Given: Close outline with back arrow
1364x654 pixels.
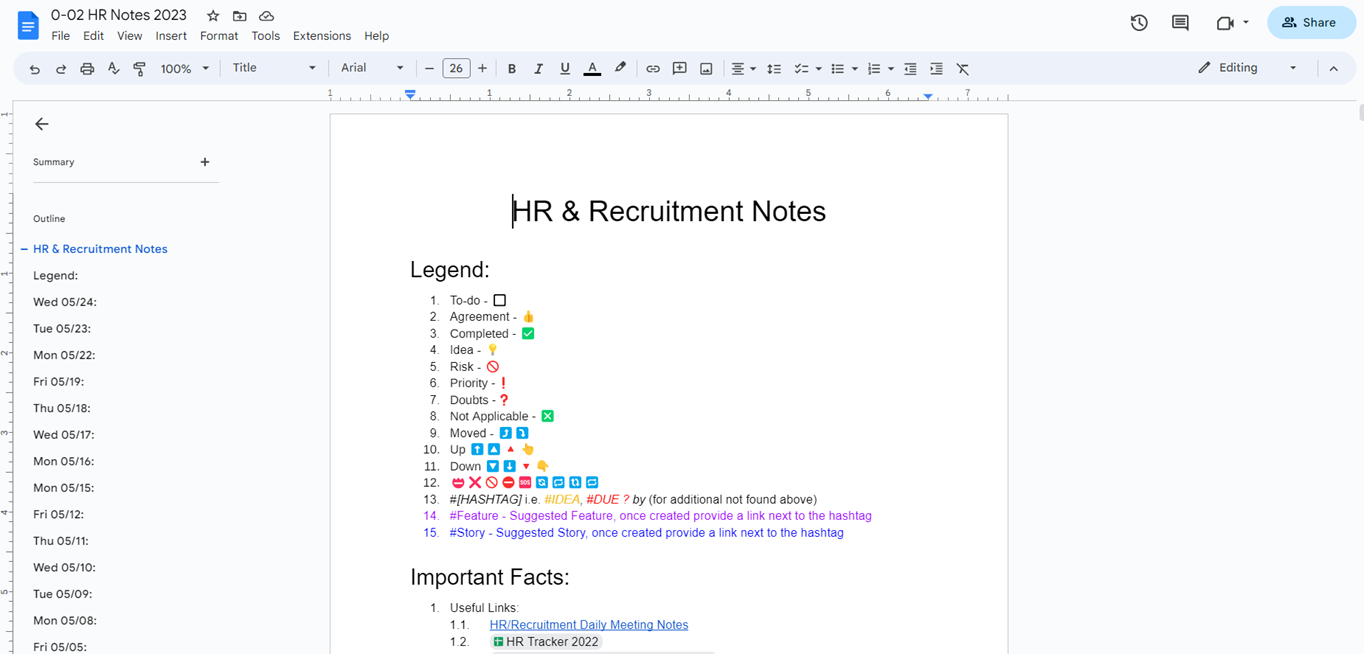Looking at the screenshot, I should pyautogui.click(x=41, y=124).
